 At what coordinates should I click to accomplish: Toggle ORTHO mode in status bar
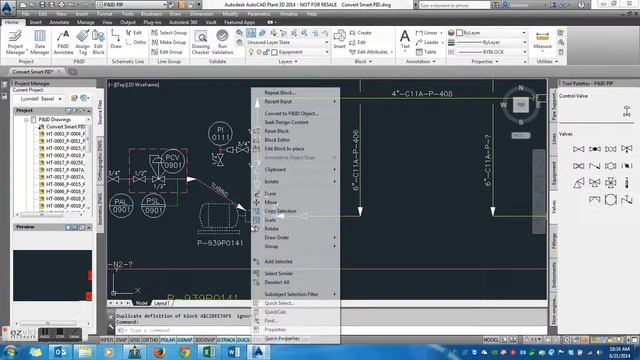(150, 340)
